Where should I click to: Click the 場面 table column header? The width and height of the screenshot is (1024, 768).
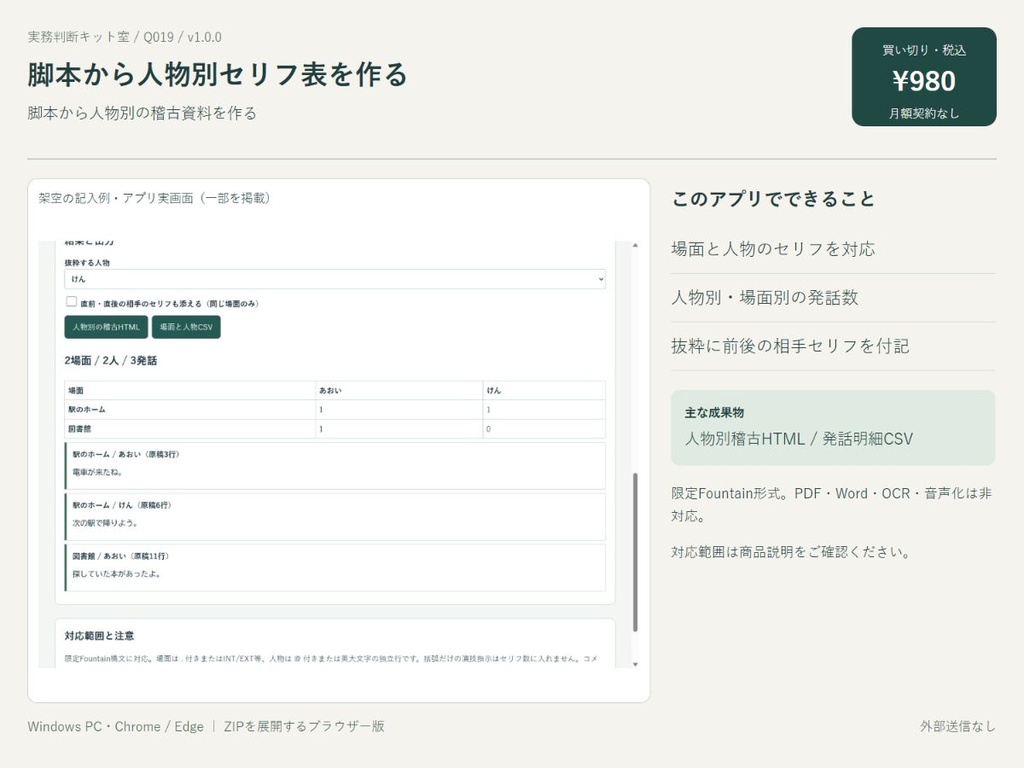190,390
